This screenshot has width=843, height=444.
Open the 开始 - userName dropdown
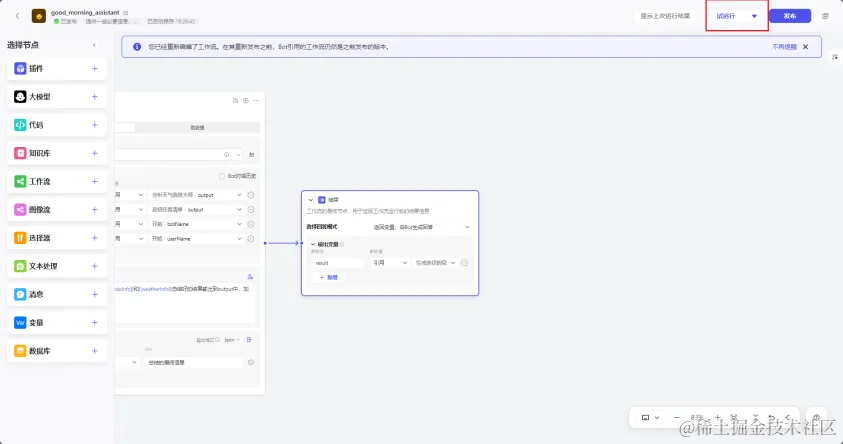(197, 239)
